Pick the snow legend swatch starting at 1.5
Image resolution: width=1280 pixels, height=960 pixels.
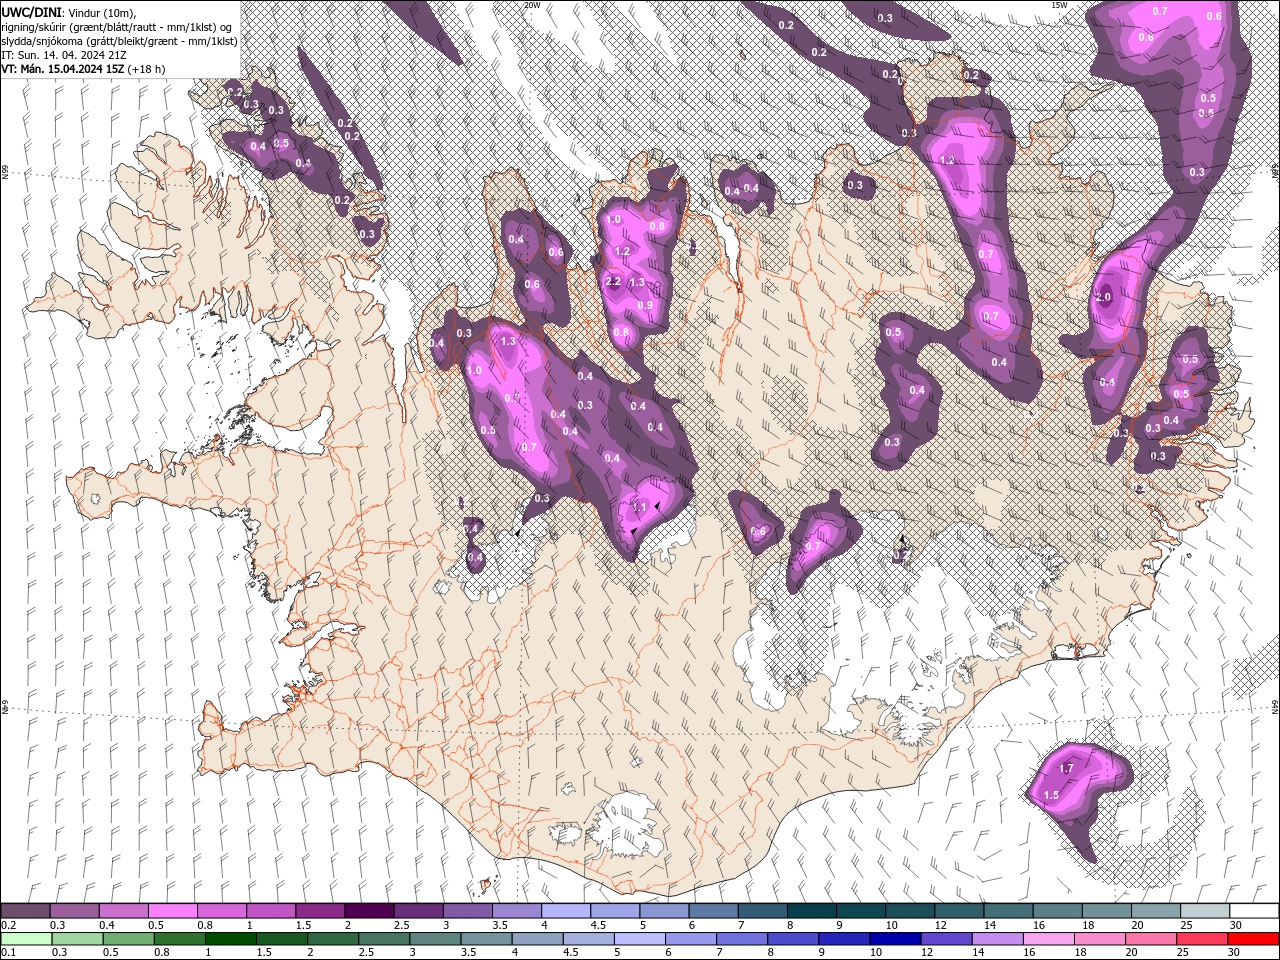click(319, 911)
